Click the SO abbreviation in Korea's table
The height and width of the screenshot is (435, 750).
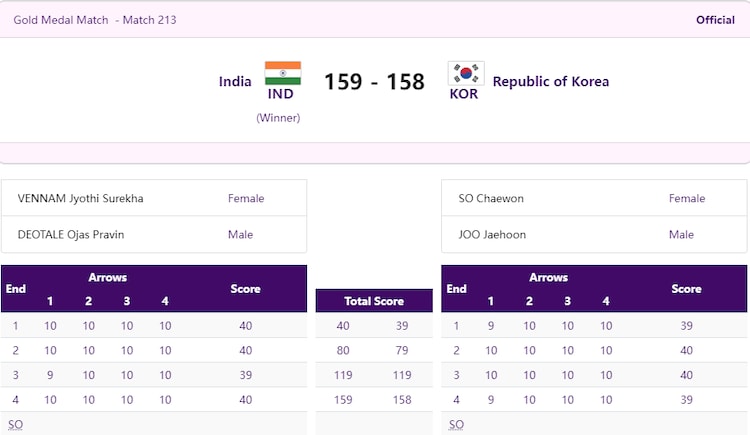click(456, 424)
